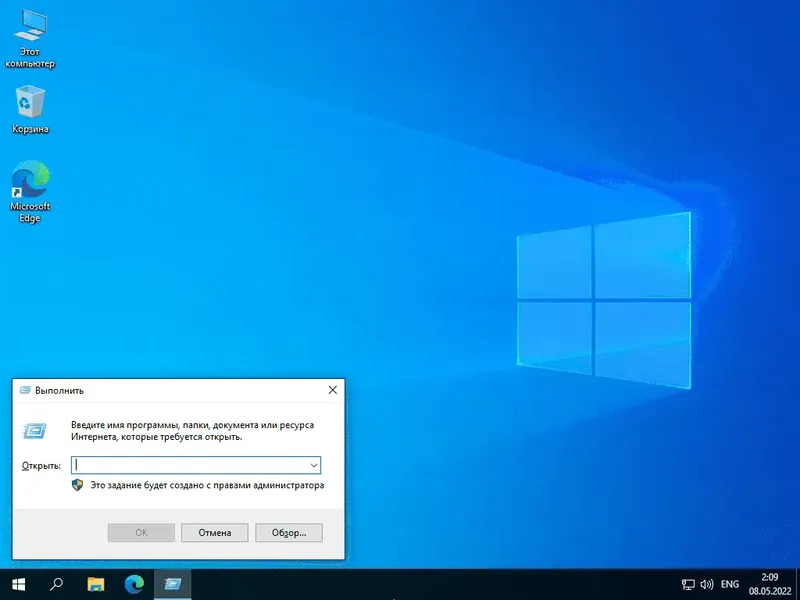Show desktop using the taskbar far-right corner
800x600 pixels.
coord(797,584)
